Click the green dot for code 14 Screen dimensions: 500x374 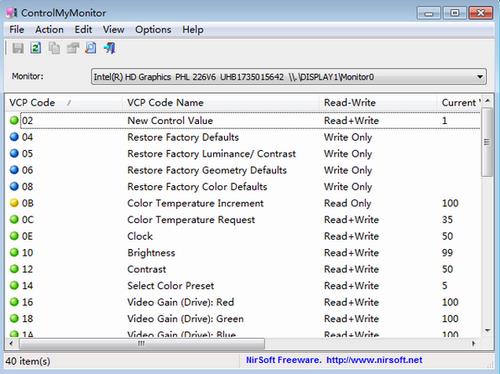(14, 285)
